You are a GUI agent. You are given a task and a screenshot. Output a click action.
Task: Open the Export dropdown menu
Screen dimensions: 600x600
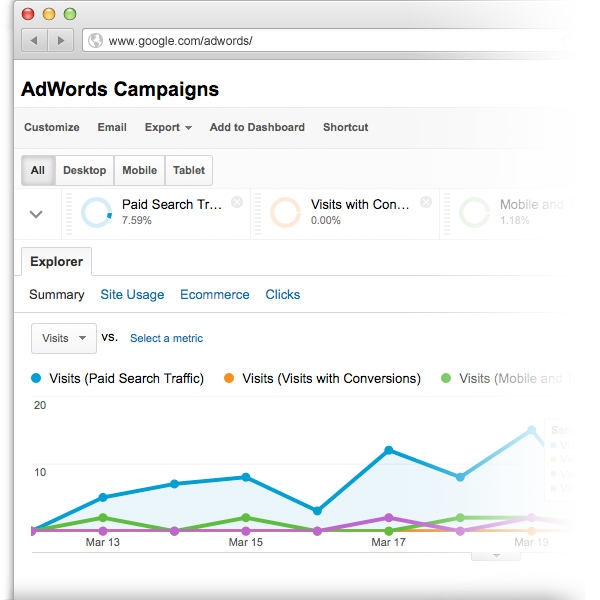(168, 127)
